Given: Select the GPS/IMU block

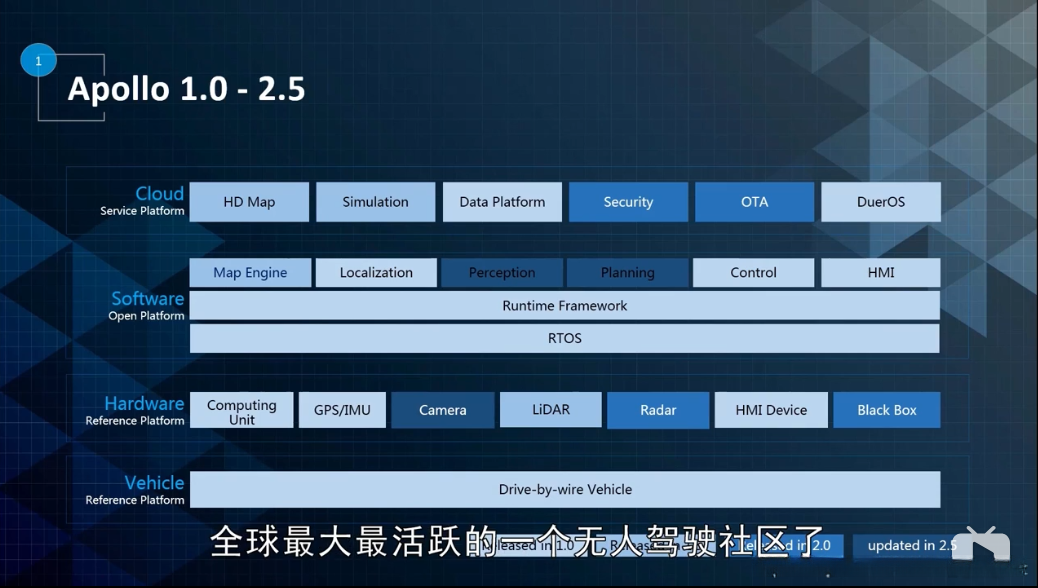Looking at the screenshot, I should pos(342,411).
